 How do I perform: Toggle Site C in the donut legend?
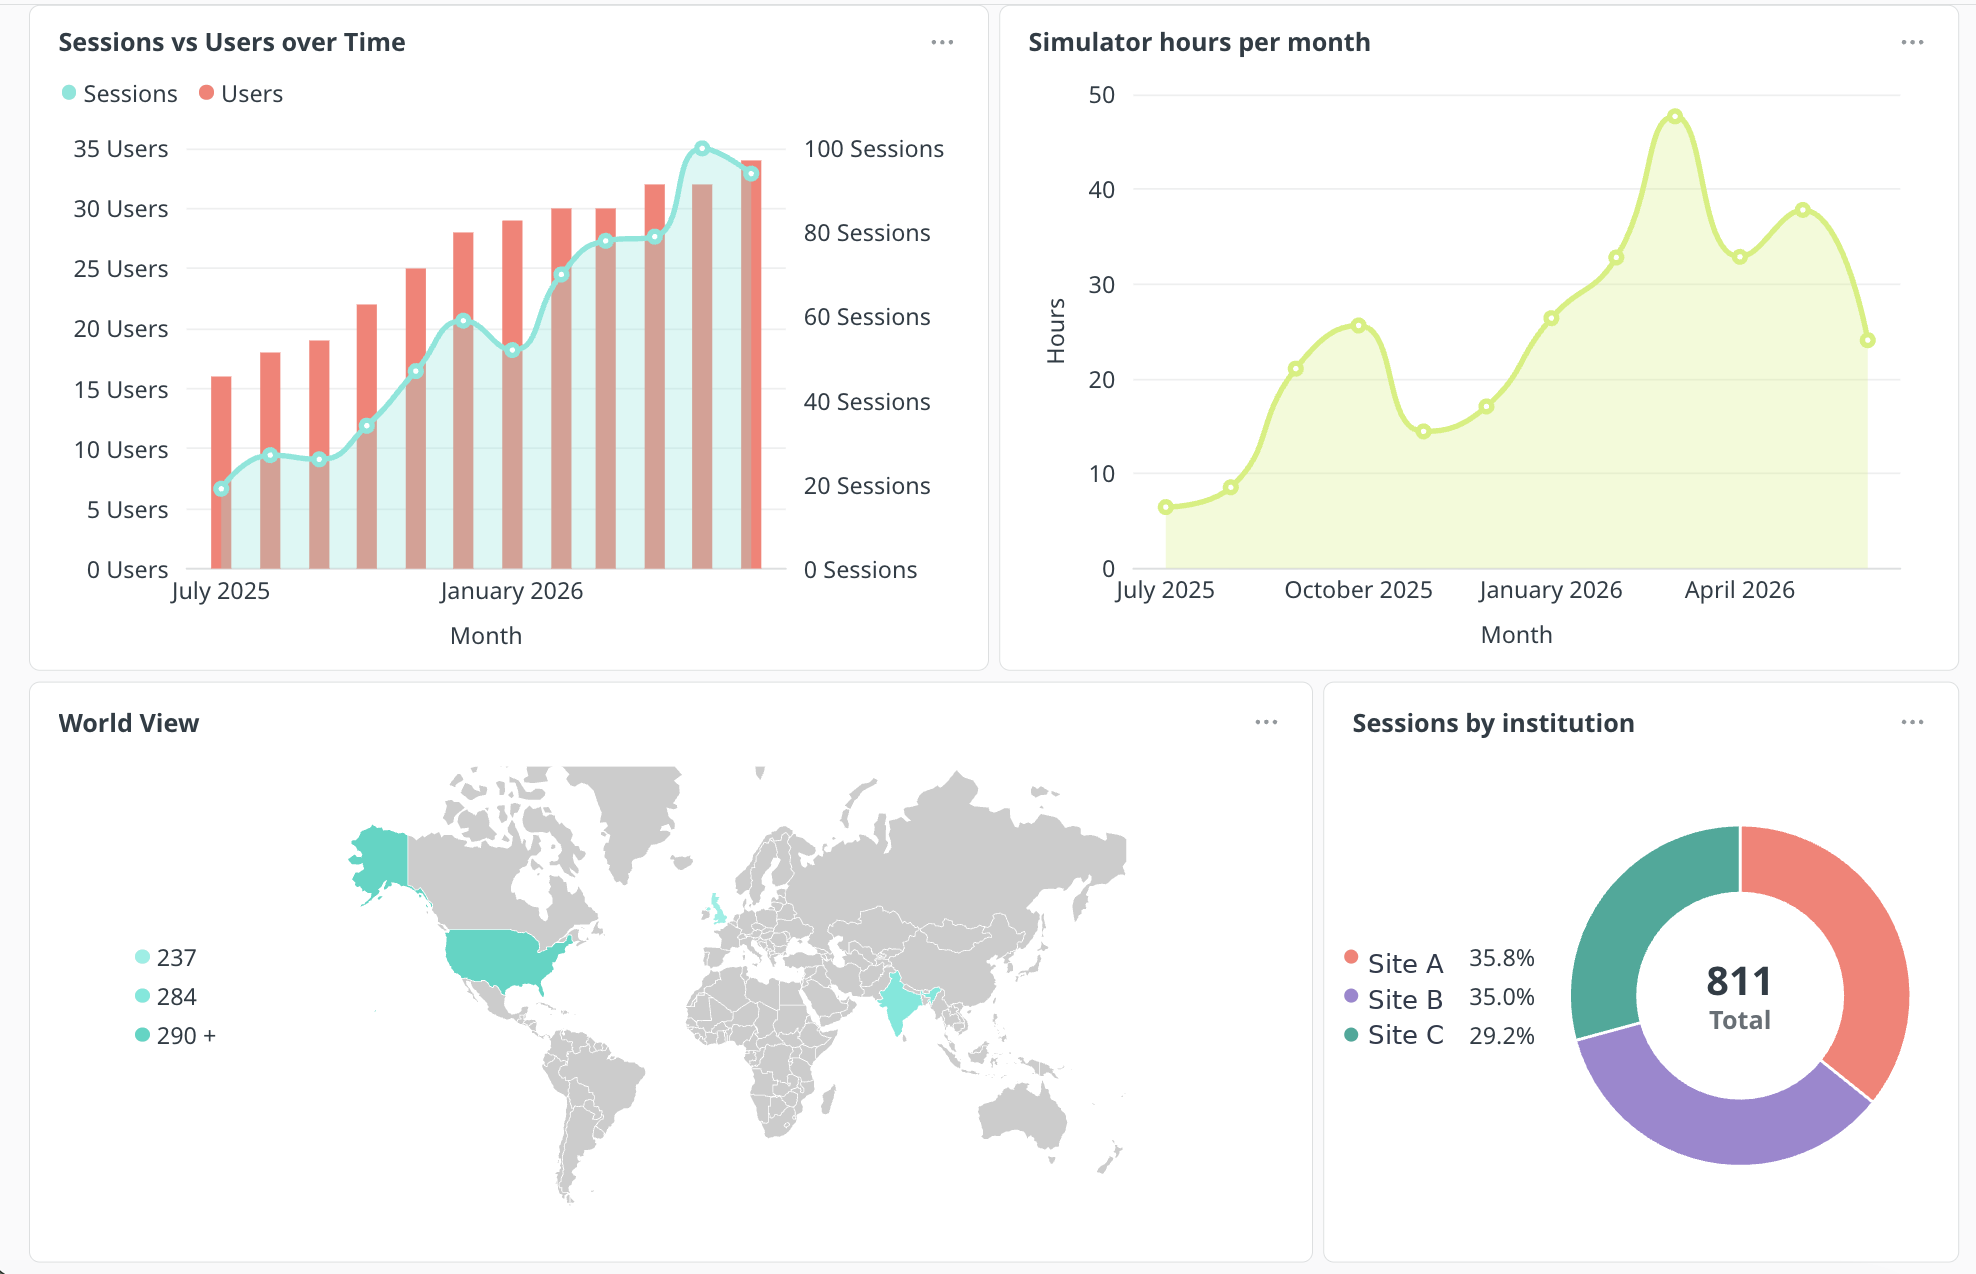point(1394,1034)
